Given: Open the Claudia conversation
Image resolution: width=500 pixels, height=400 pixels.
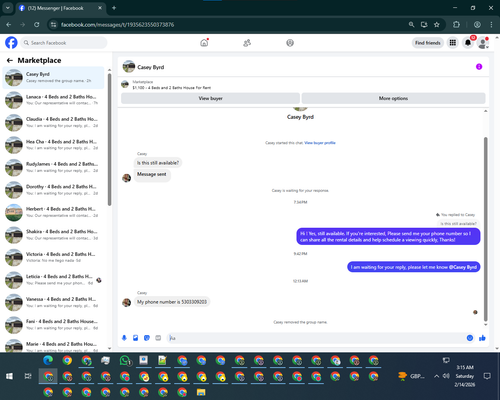Looking at the screenshot, I should point(53,122).
